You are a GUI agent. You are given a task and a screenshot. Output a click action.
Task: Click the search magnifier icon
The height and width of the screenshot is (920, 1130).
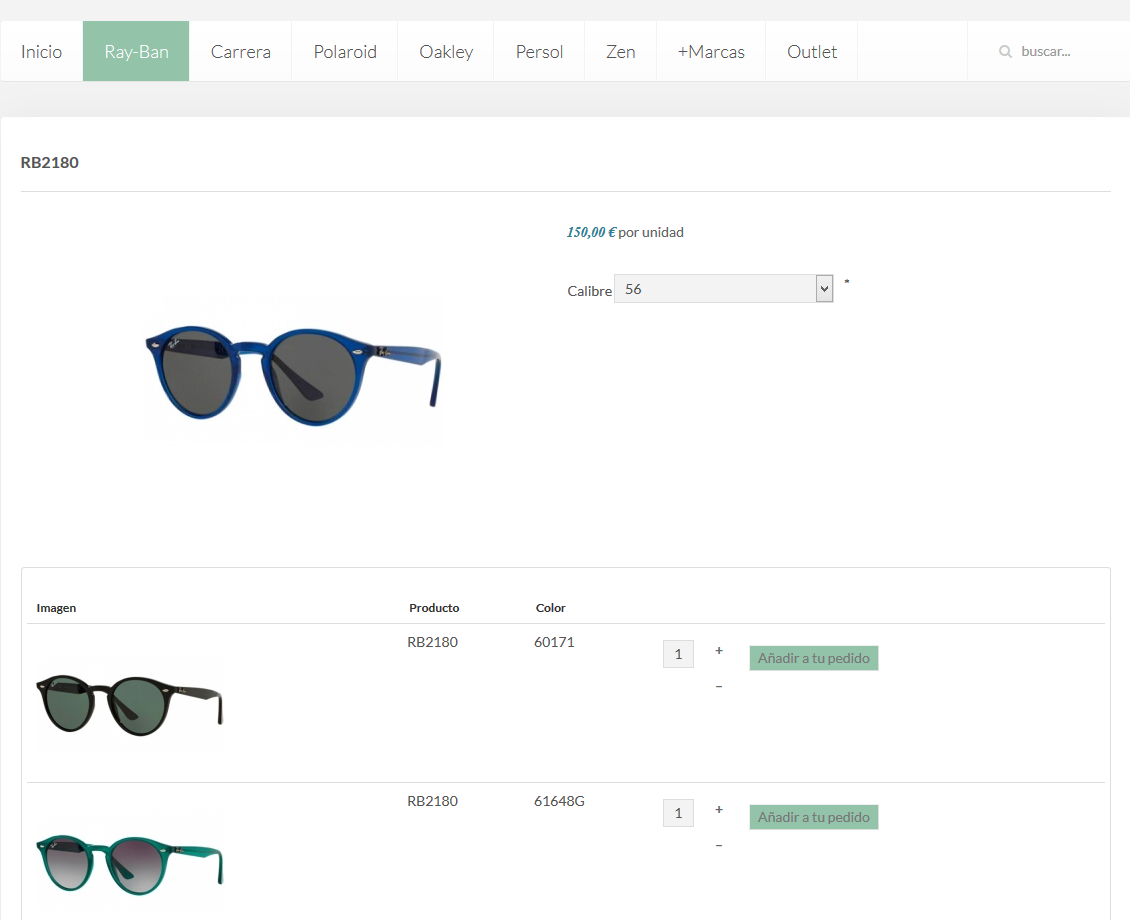[x=1005, y=51]
